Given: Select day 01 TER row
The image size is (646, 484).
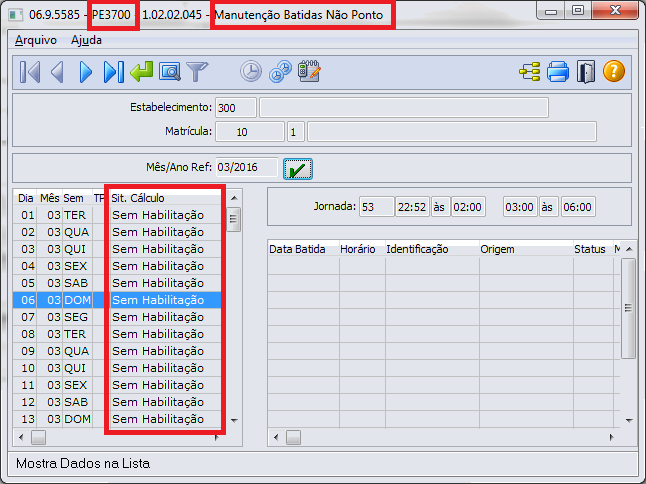Looking at the screenshot, I should 117,215.
